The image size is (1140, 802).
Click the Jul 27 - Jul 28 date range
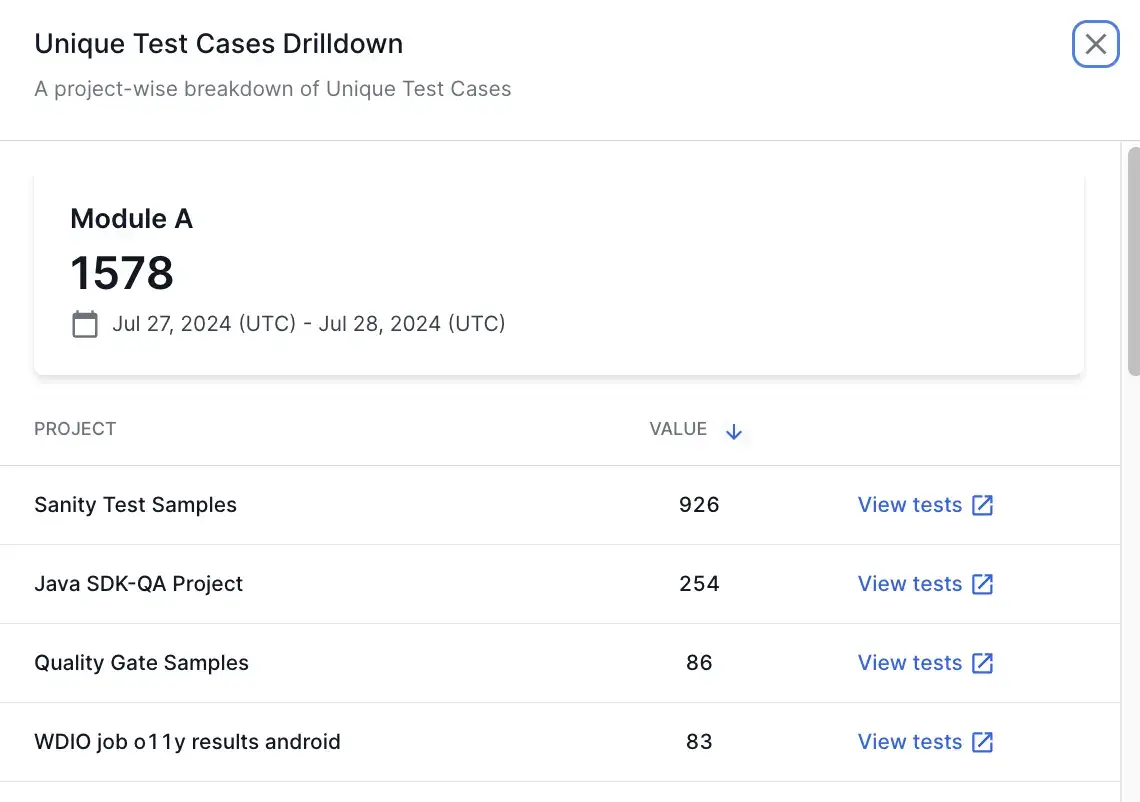(x=308, y=324)
